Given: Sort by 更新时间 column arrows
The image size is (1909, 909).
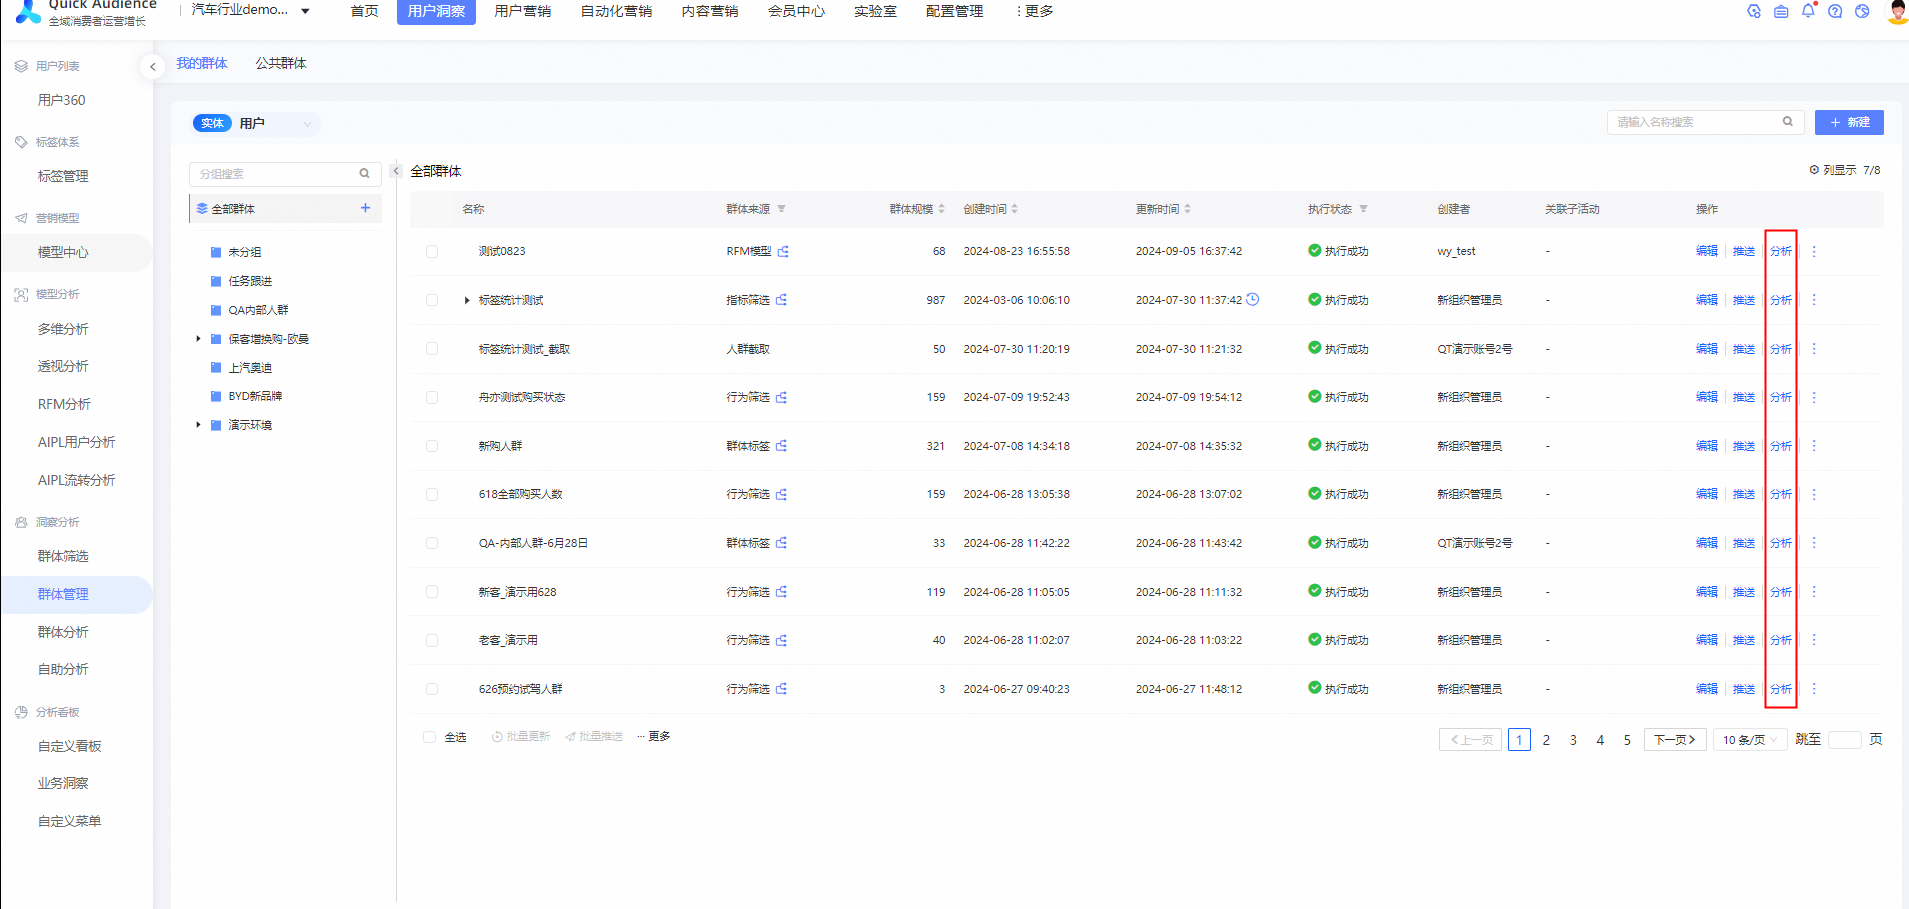Looking at the screenshot, I should (1187, 209).
